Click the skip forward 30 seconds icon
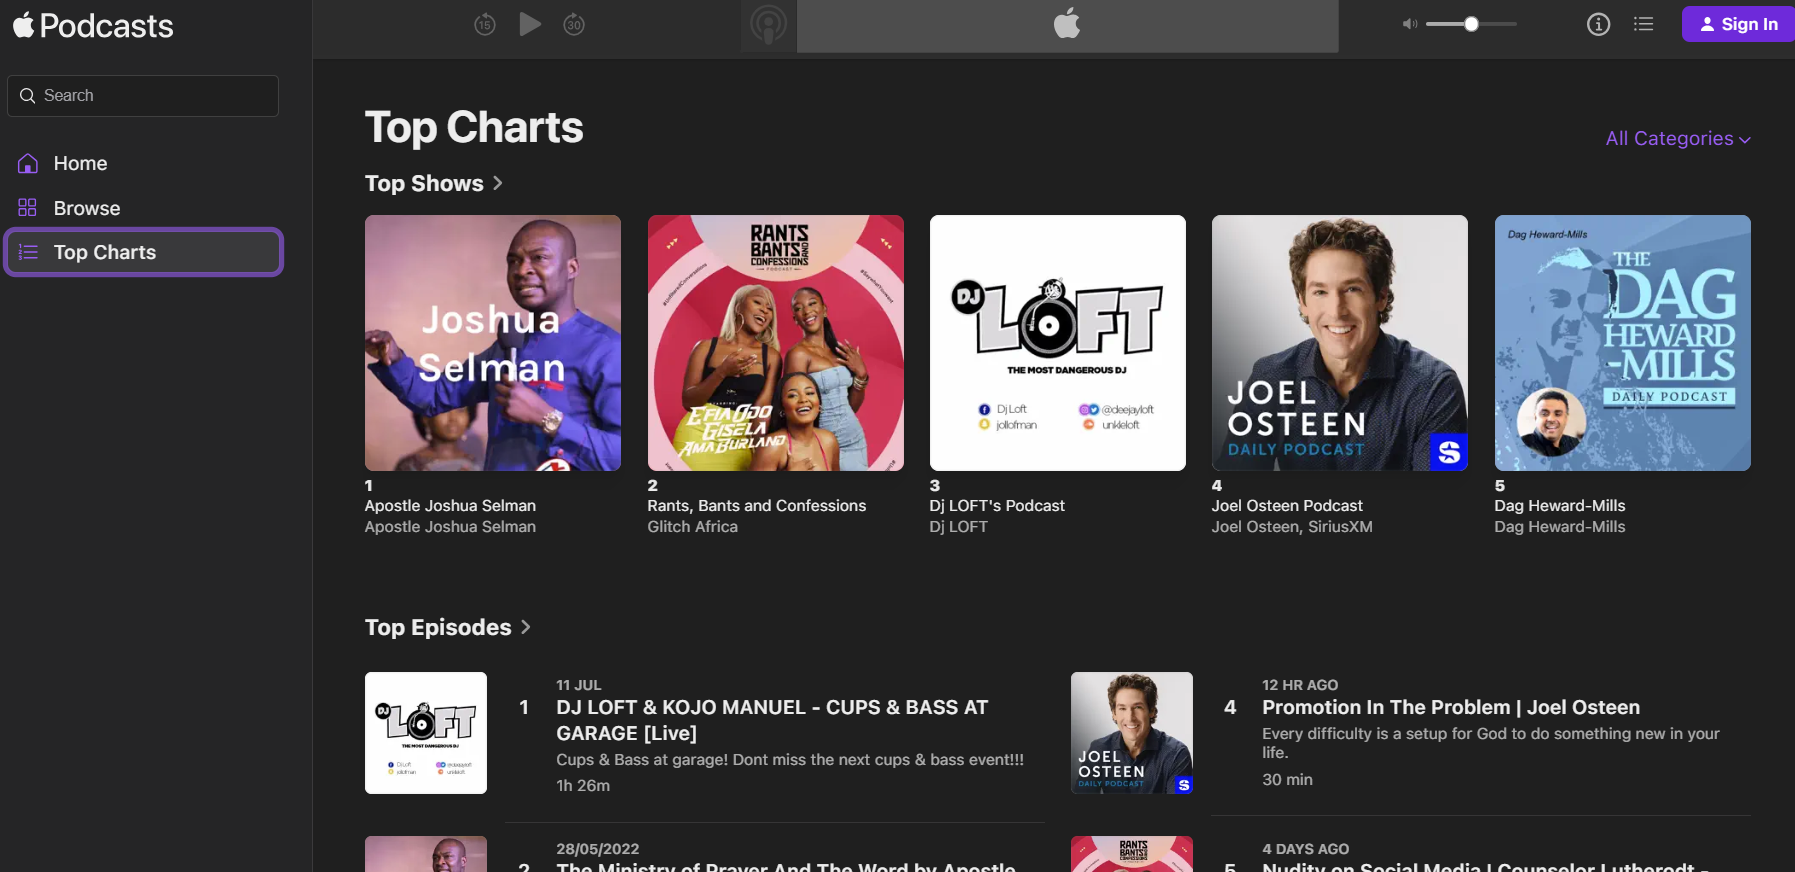This screenshot has width=1795, height=872. point(574,24)
